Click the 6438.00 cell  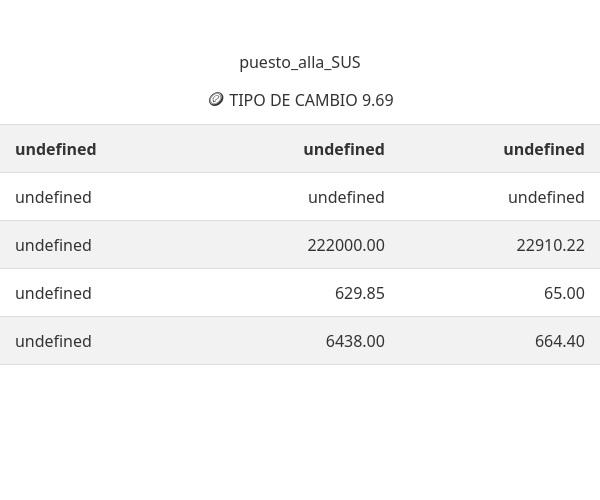click(x=355, y=341)
